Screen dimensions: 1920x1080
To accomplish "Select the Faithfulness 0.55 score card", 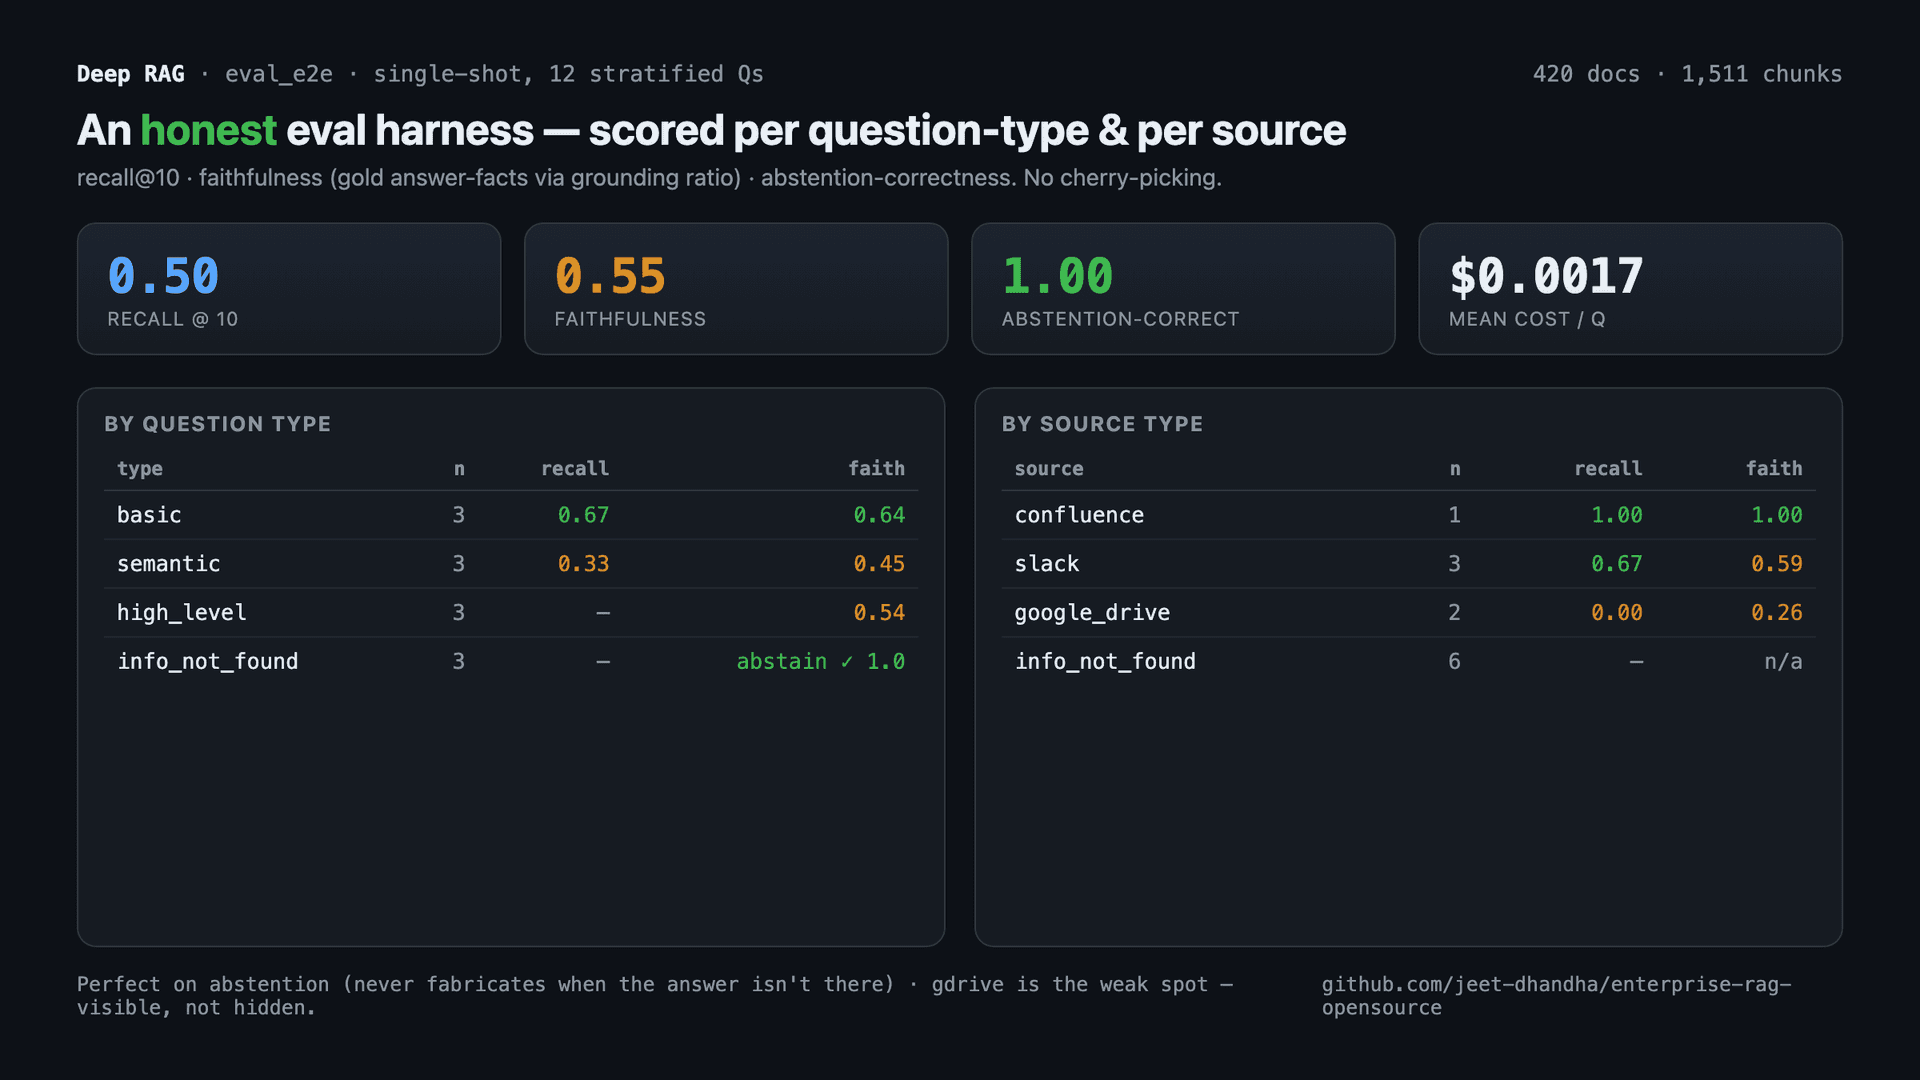I will pyautogui.click(x=736, y=288).
